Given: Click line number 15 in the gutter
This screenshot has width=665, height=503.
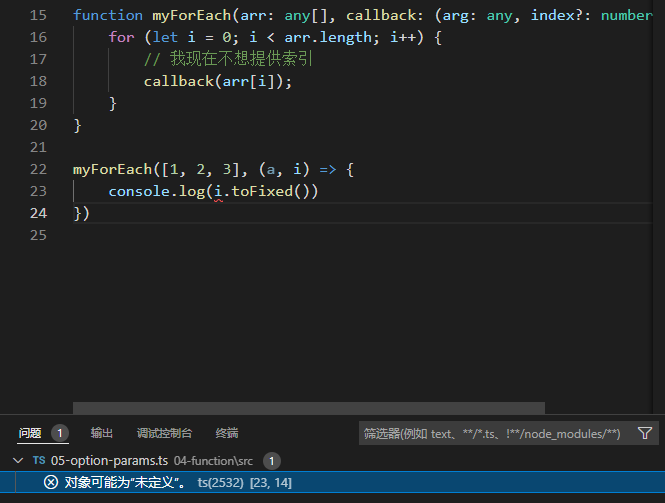Looking at the screenshot, I should [39, 15].
